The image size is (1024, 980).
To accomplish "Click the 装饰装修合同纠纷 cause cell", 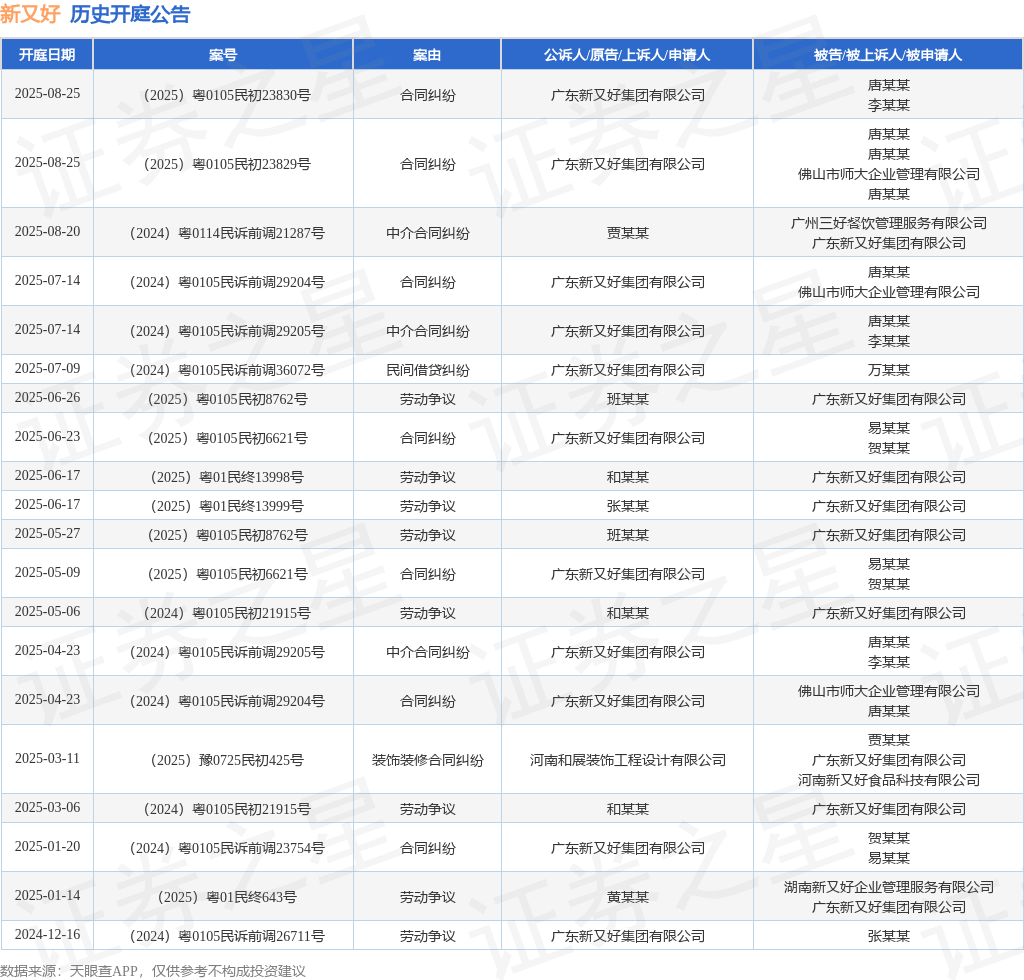I will [428, 760].
